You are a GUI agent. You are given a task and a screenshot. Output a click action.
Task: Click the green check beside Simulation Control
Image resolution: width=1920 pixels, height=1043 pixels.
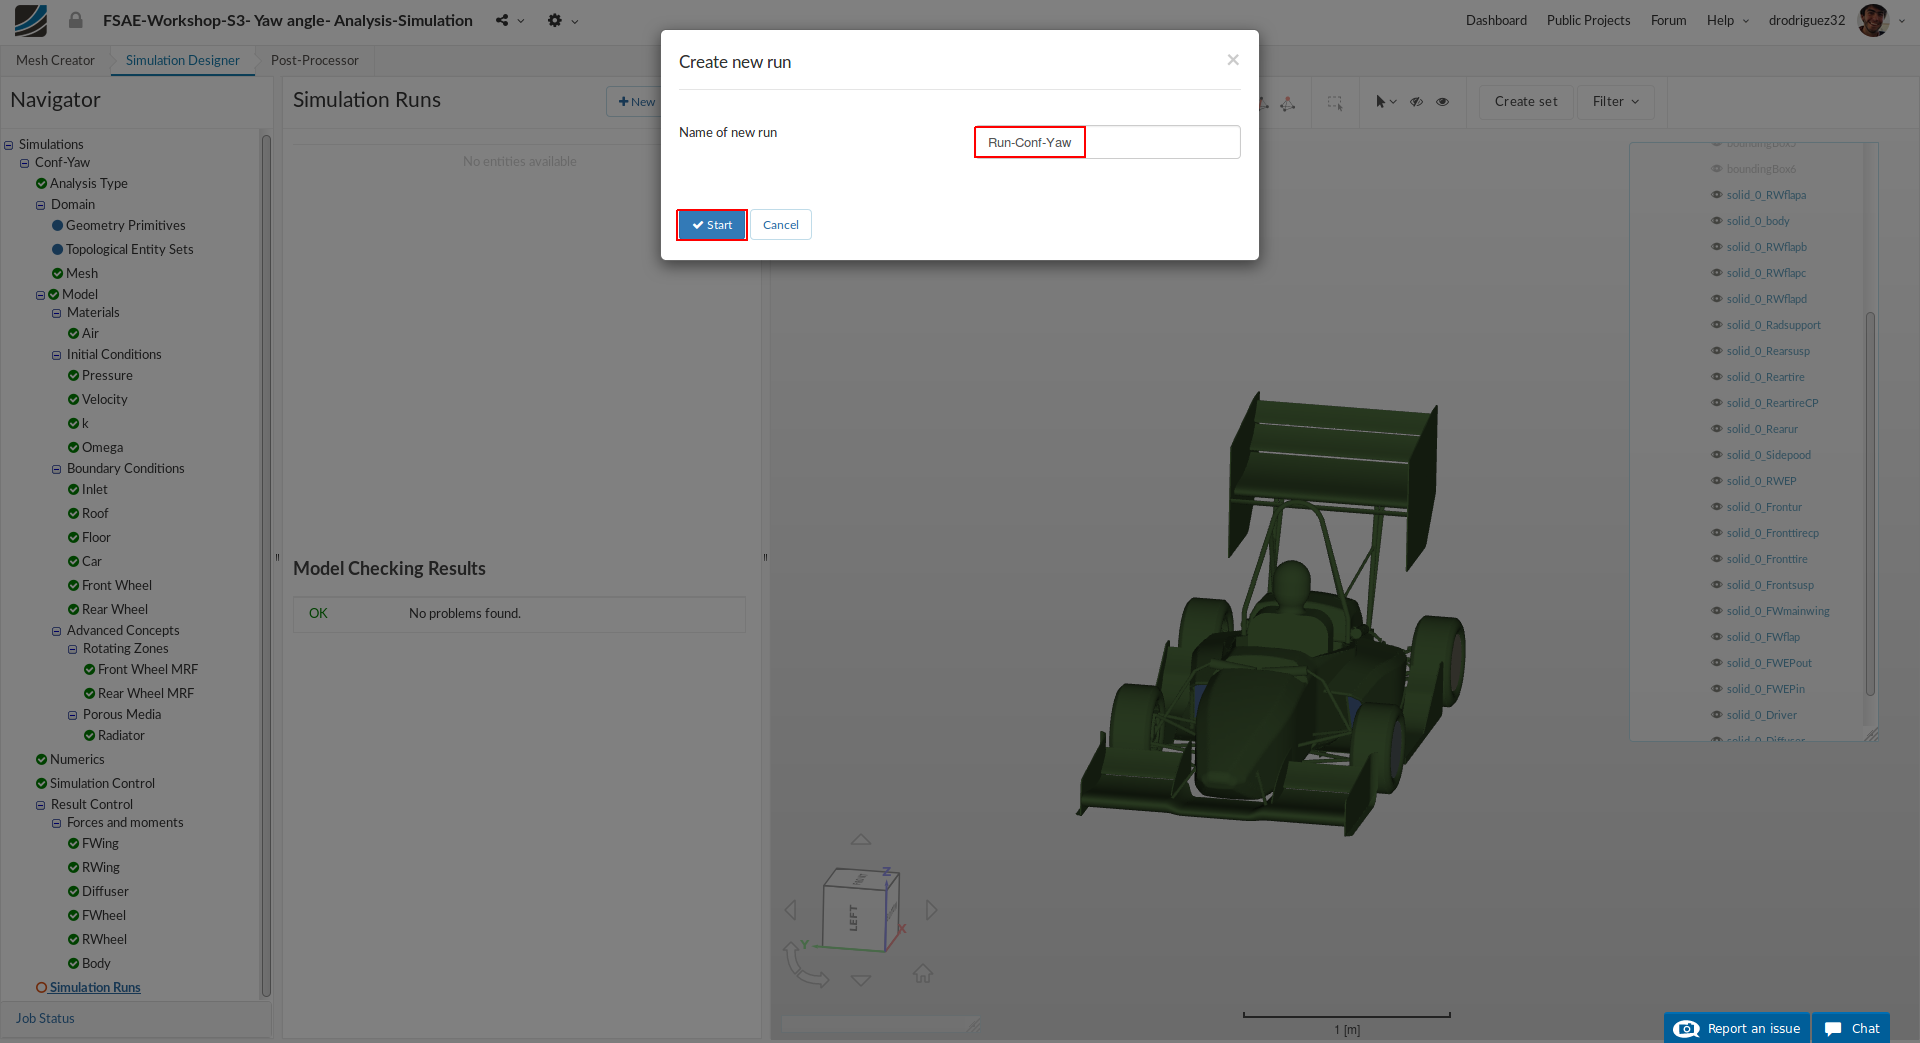41,784
